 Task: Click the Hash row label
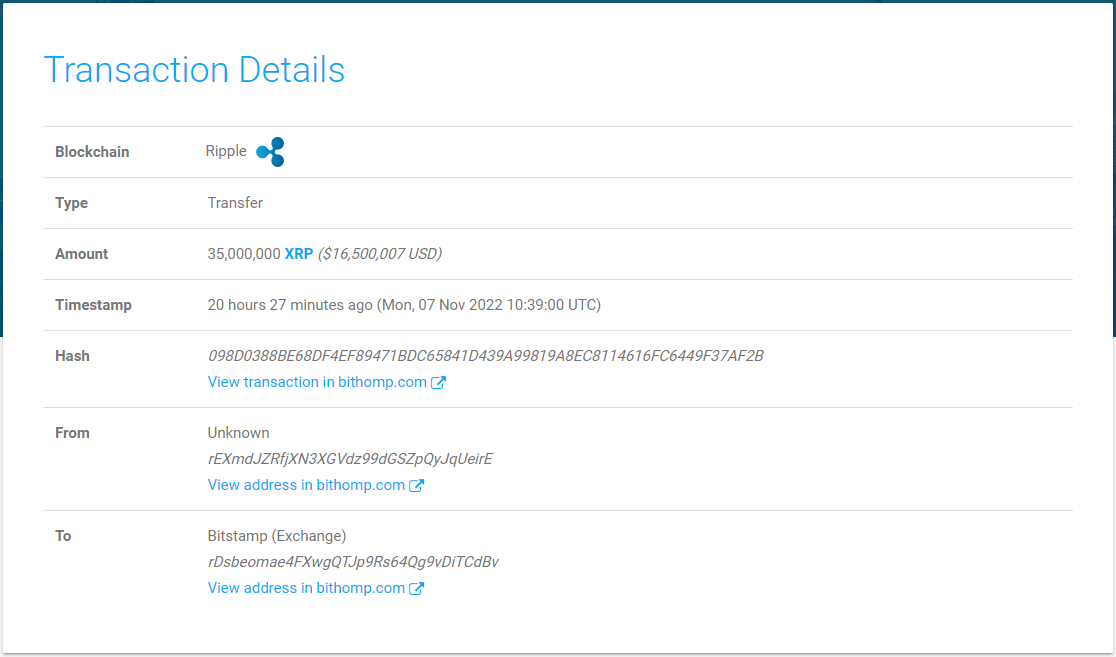pyautogui.click(x=72, y=356)
